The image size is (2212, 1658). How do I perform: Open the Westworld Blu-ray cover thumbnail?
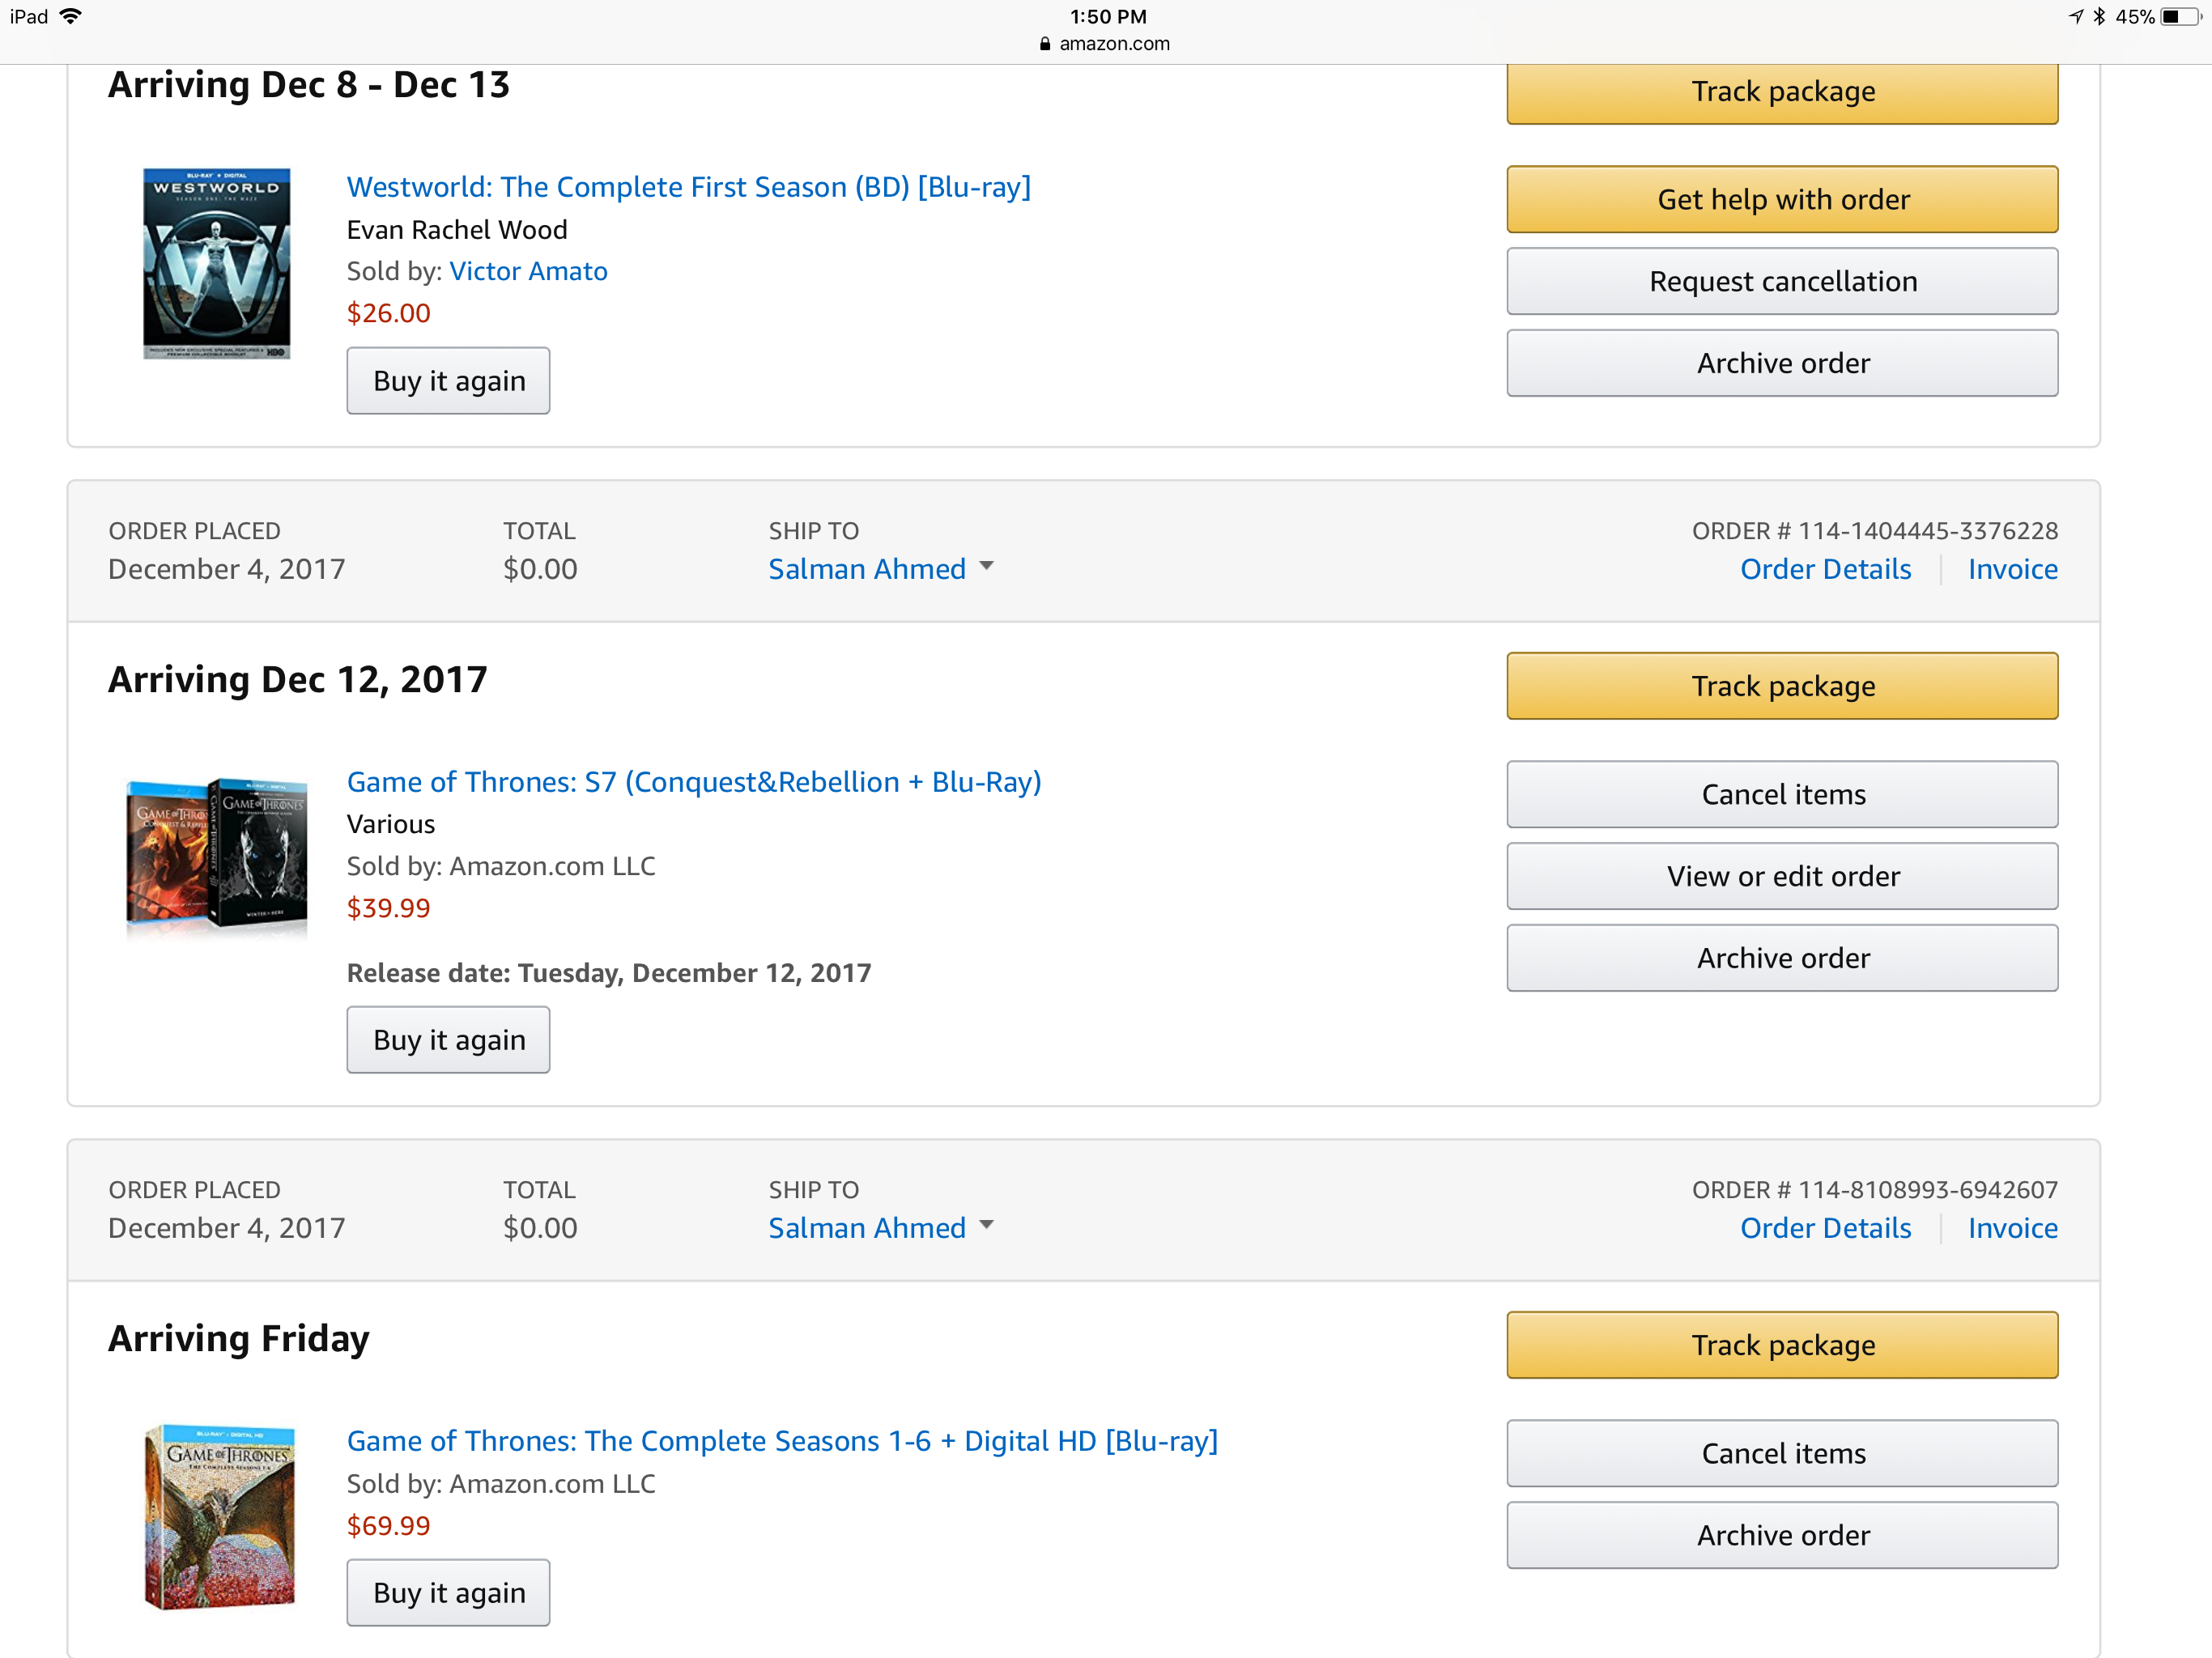216,264
